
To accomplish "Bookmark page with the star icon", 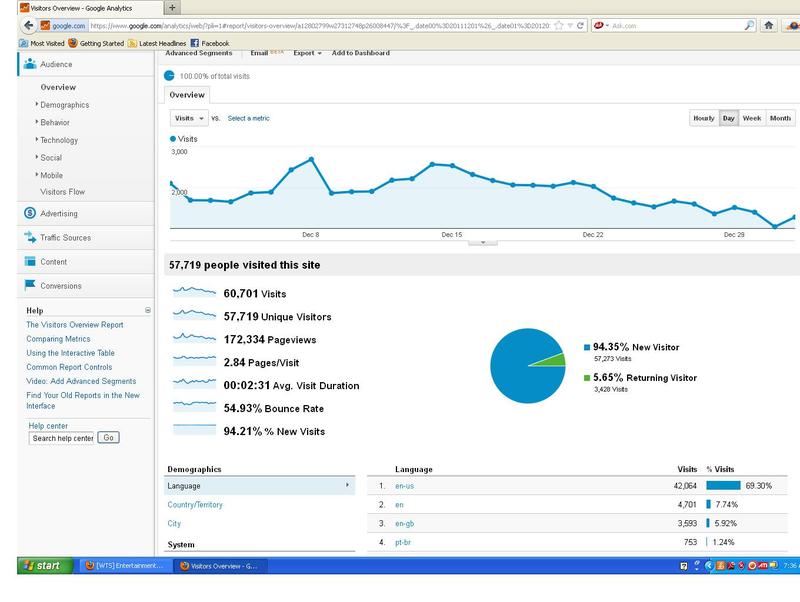I will [x=559, y=25].
